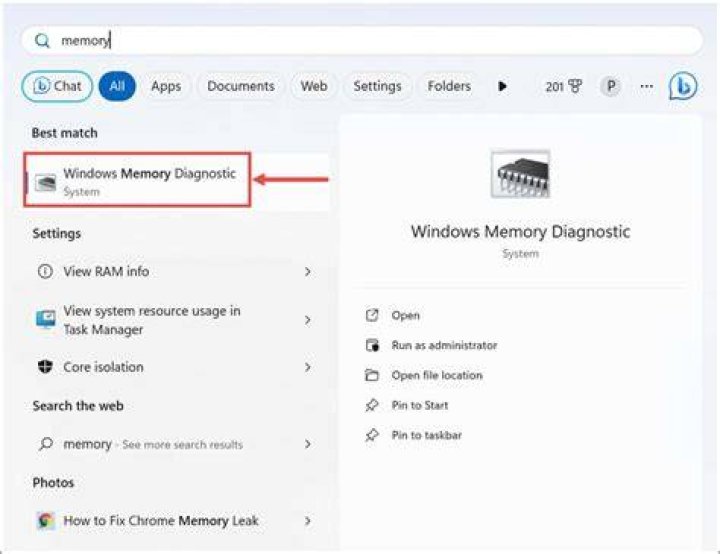This screenshot has height=554, width=720.
Task: Click the info icon beside View RAM info
Action: point(45,271)
